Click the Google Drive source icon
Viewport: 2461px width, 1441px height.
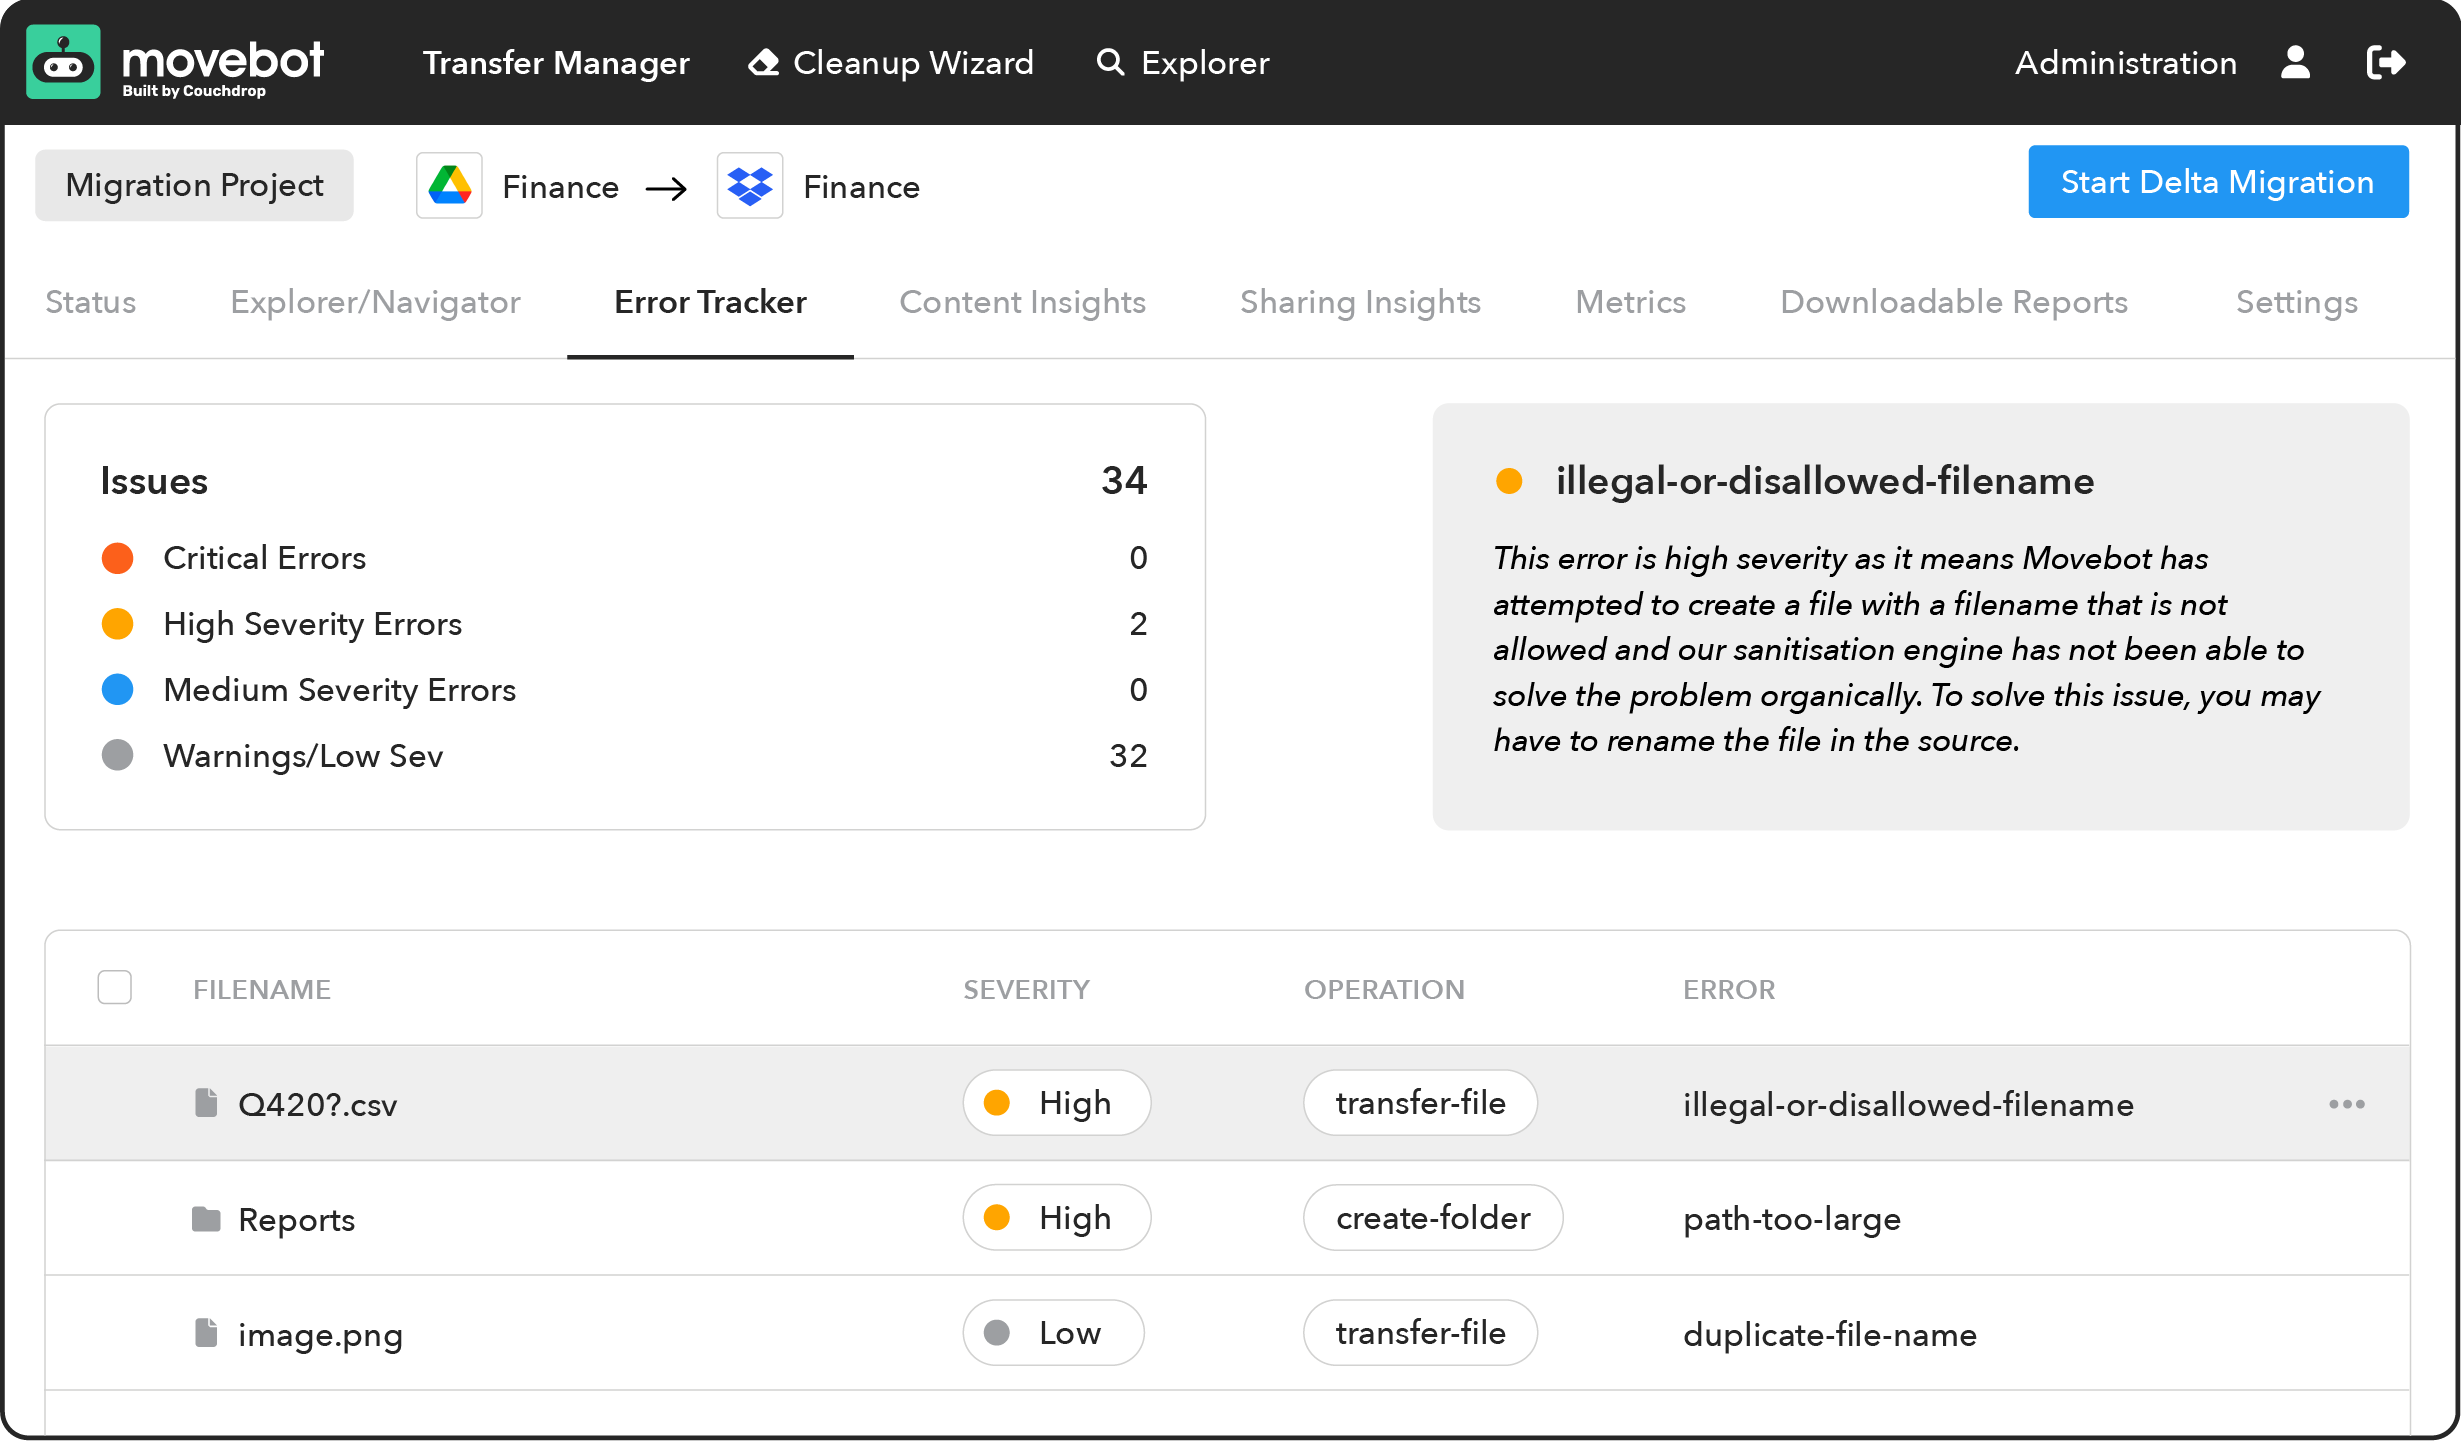449,186
